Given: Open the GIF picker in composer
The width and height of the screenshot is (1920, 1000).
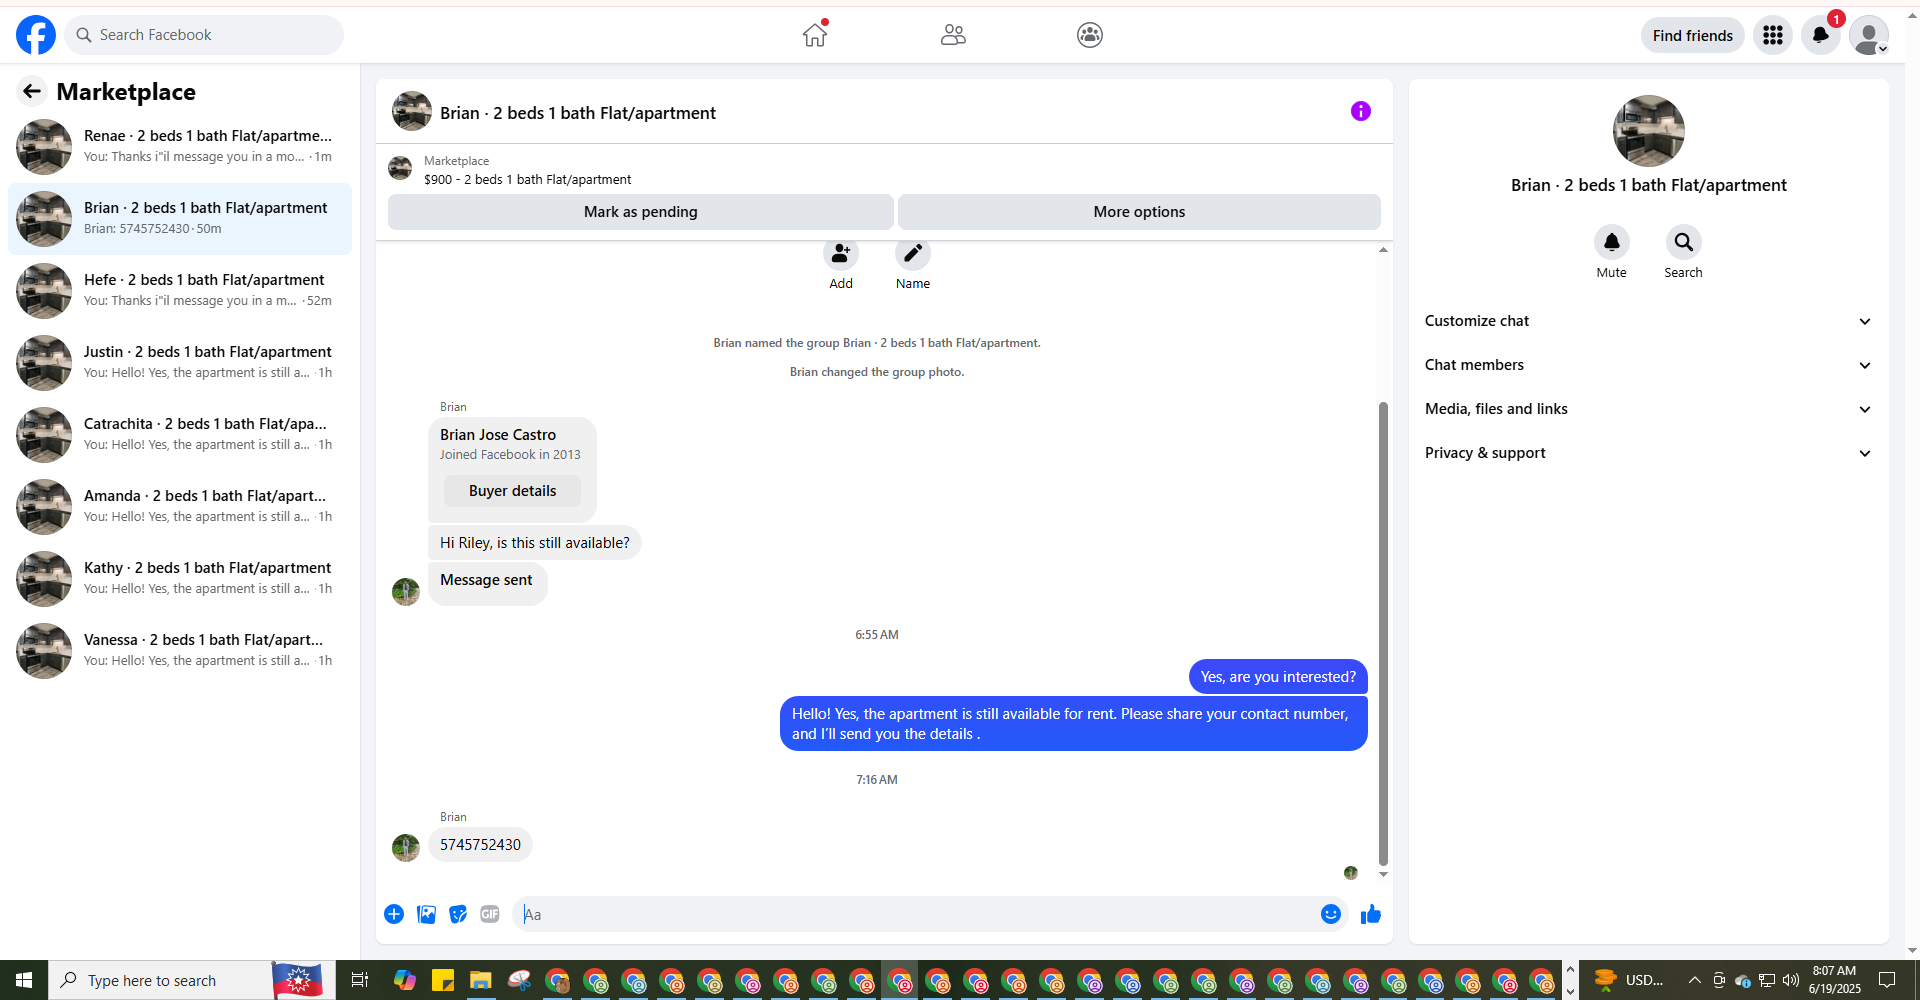Looking at the screenshot, I should click(490, 914).
